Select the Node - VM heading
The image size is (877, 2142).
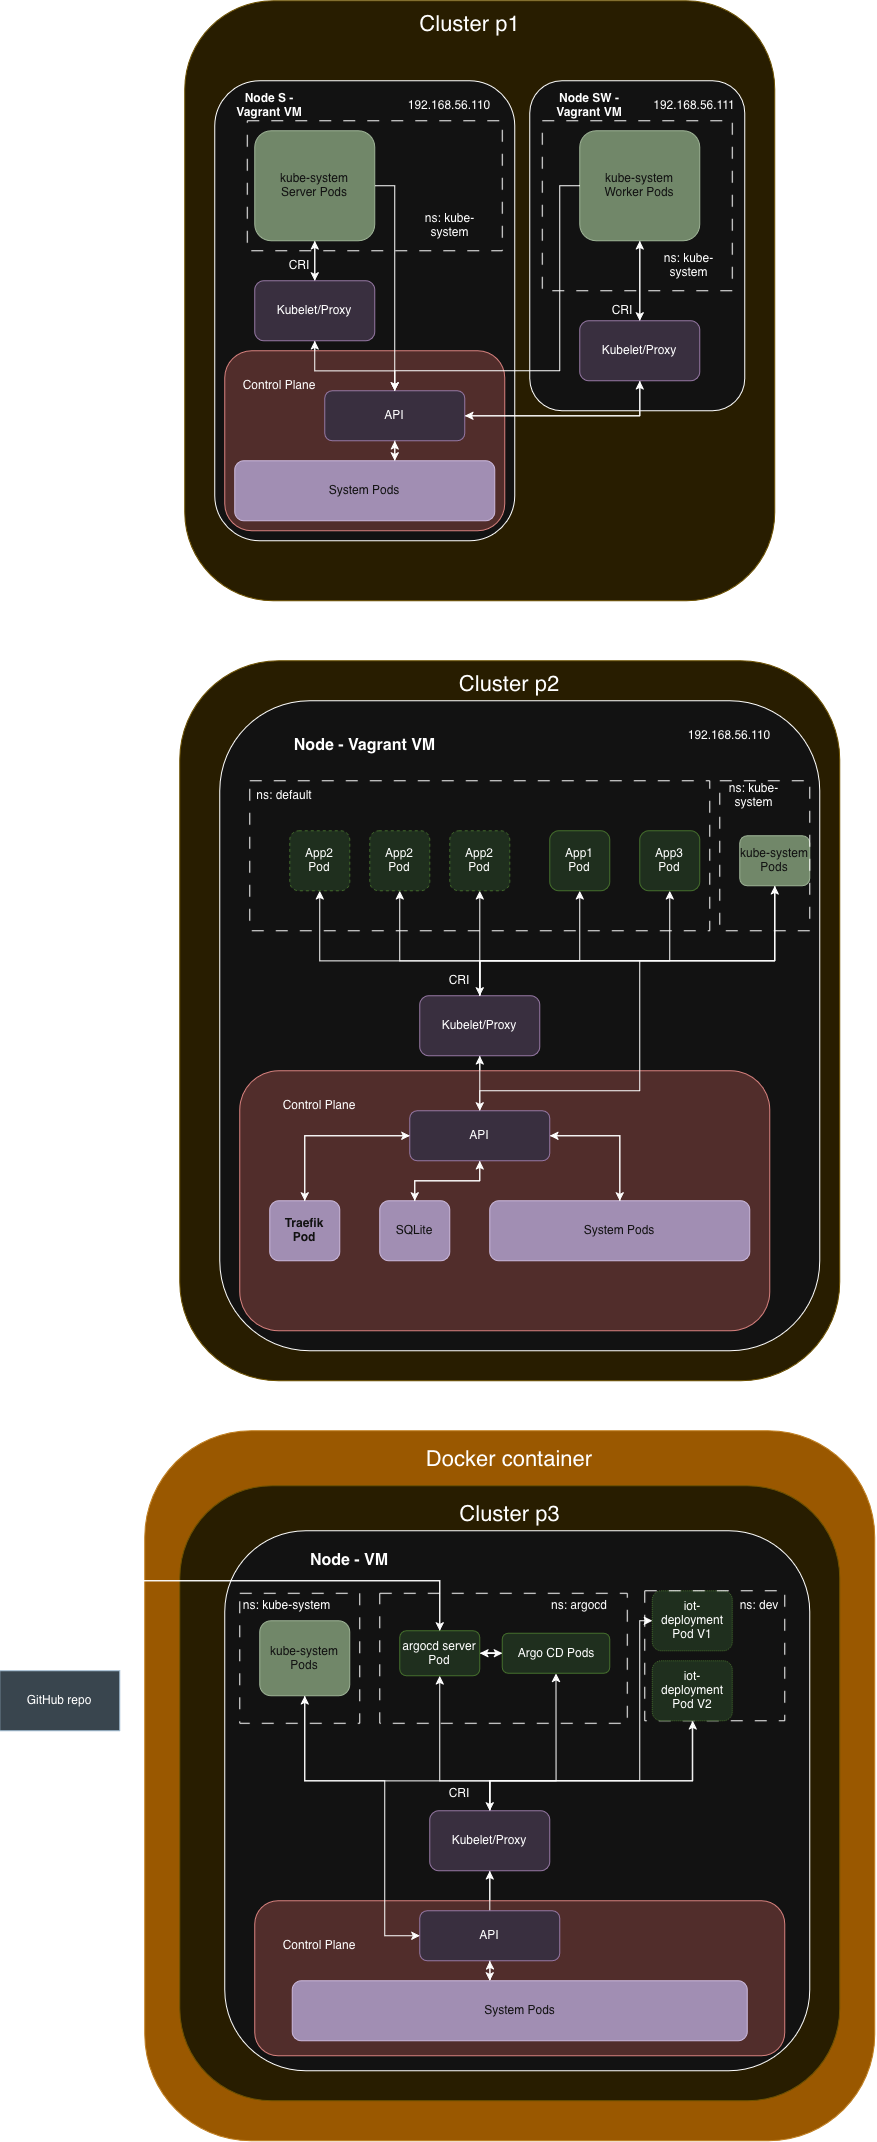tap(349, 1559)
